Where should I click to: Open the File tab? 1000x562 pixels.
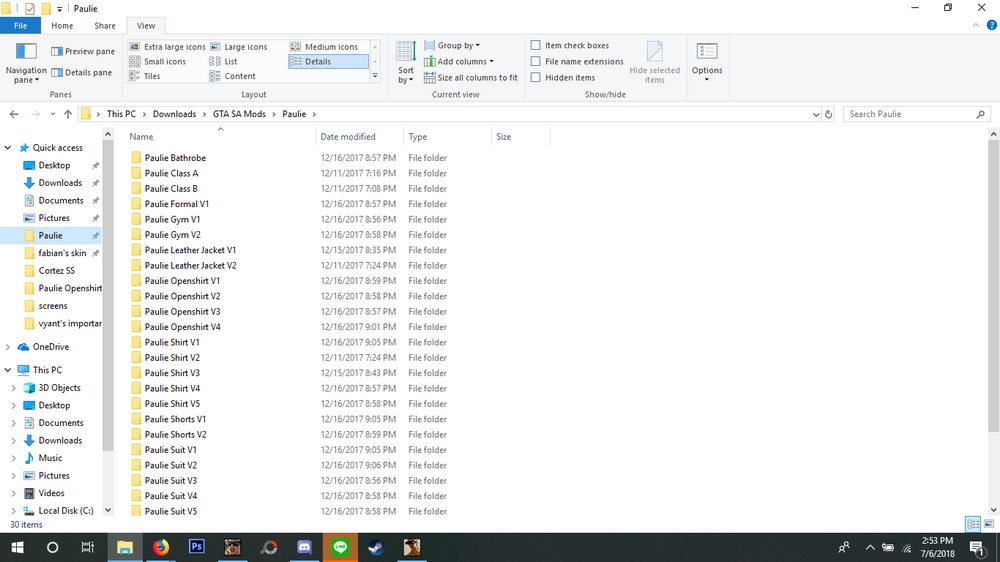click(x=20, y=26)
